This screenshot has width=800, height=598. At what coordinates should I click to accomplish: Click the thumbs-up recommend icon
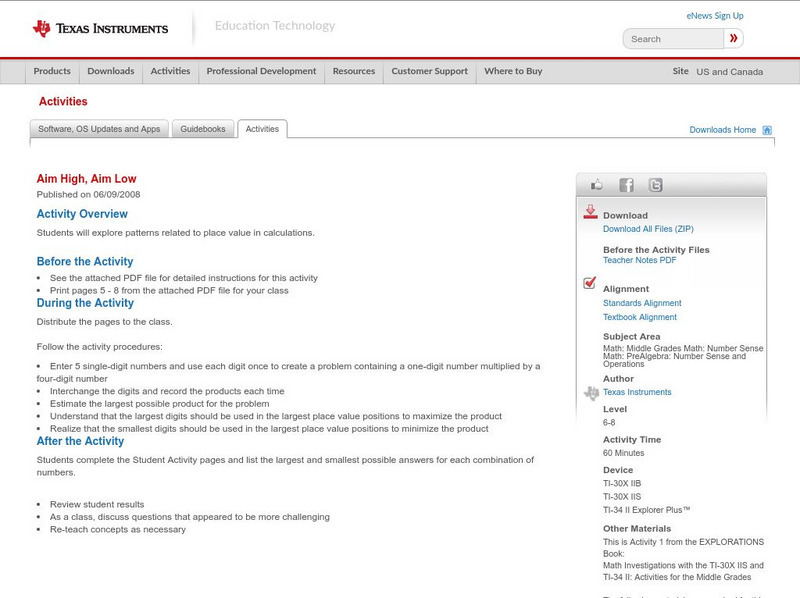(x=596, y=185)
